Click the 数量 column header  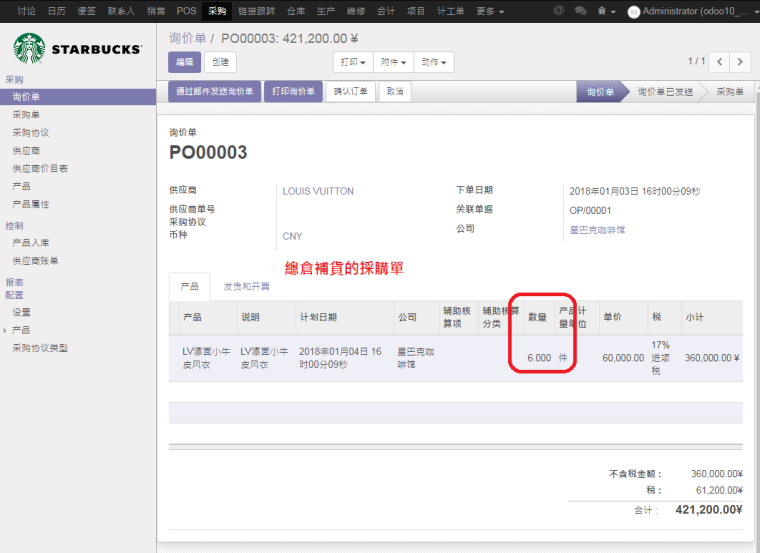[x=537, y=317]
